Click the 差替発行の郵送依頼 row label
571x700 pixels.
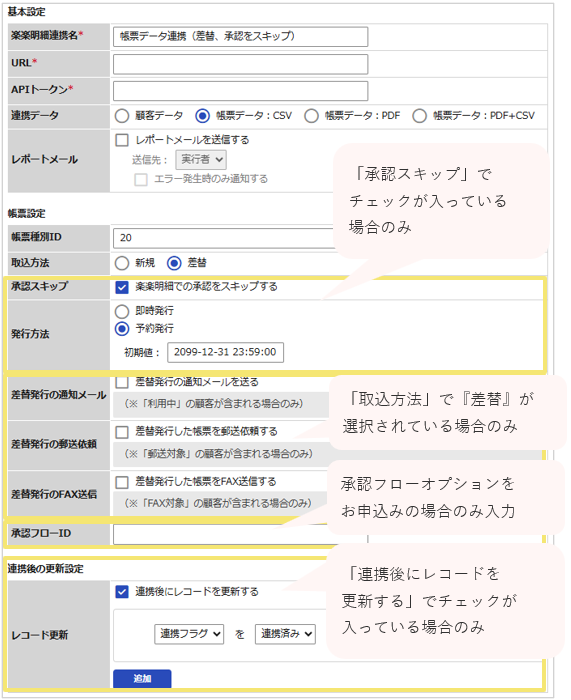[54, 445]
